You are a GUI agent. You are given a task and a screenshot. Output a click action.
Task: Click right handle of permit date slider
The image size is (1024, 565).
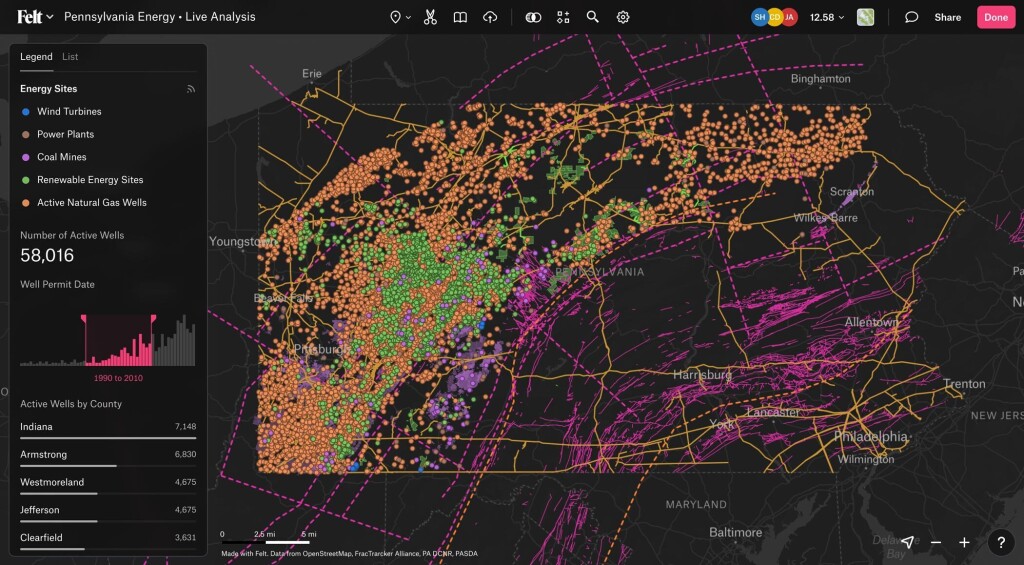[153, 319]
